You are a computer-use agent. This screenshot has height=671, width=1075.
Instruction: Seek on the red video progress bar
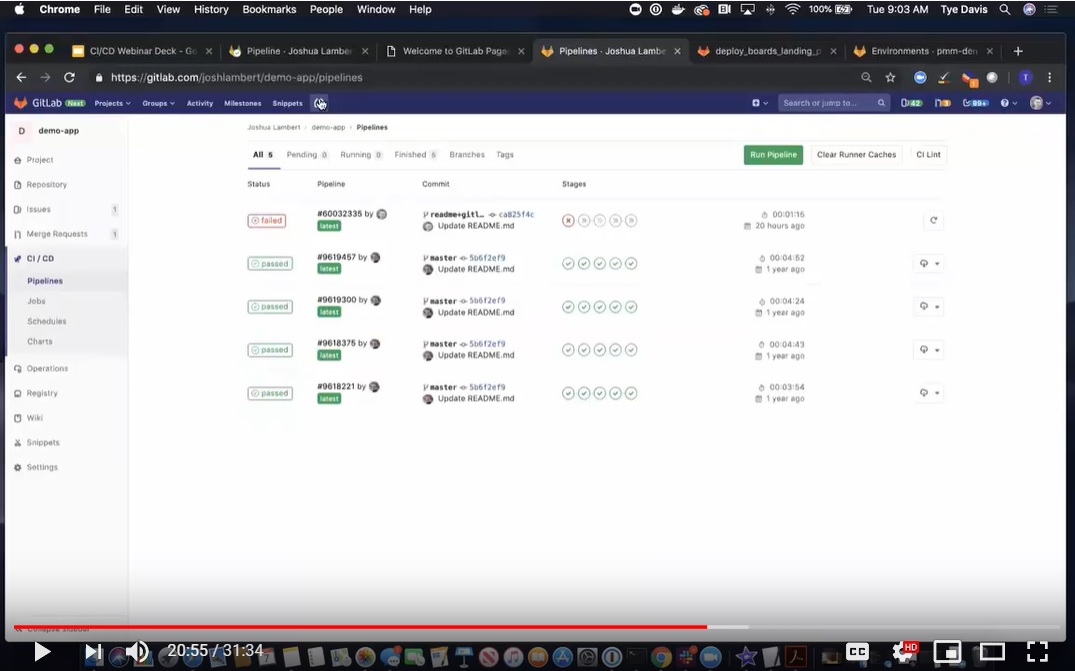400,627
